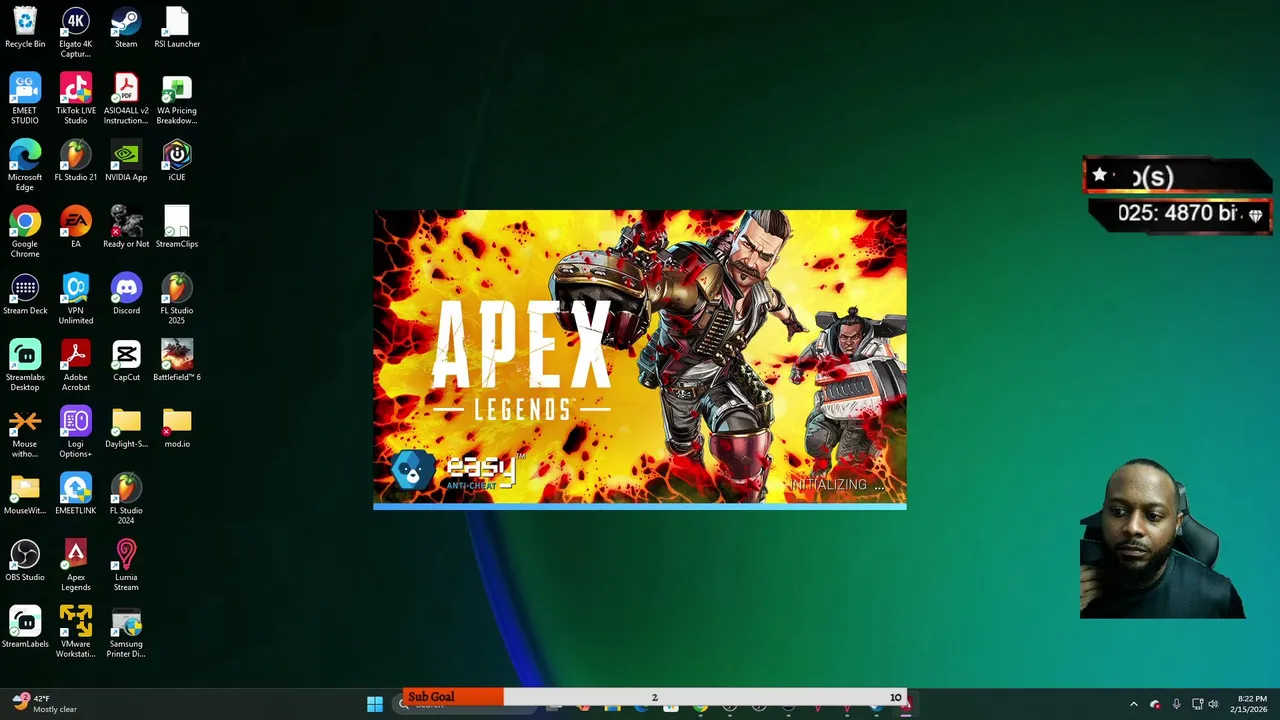Launch EMEET STUDIO from the desktop
The image size is (1280, 720).
[25, 98]
